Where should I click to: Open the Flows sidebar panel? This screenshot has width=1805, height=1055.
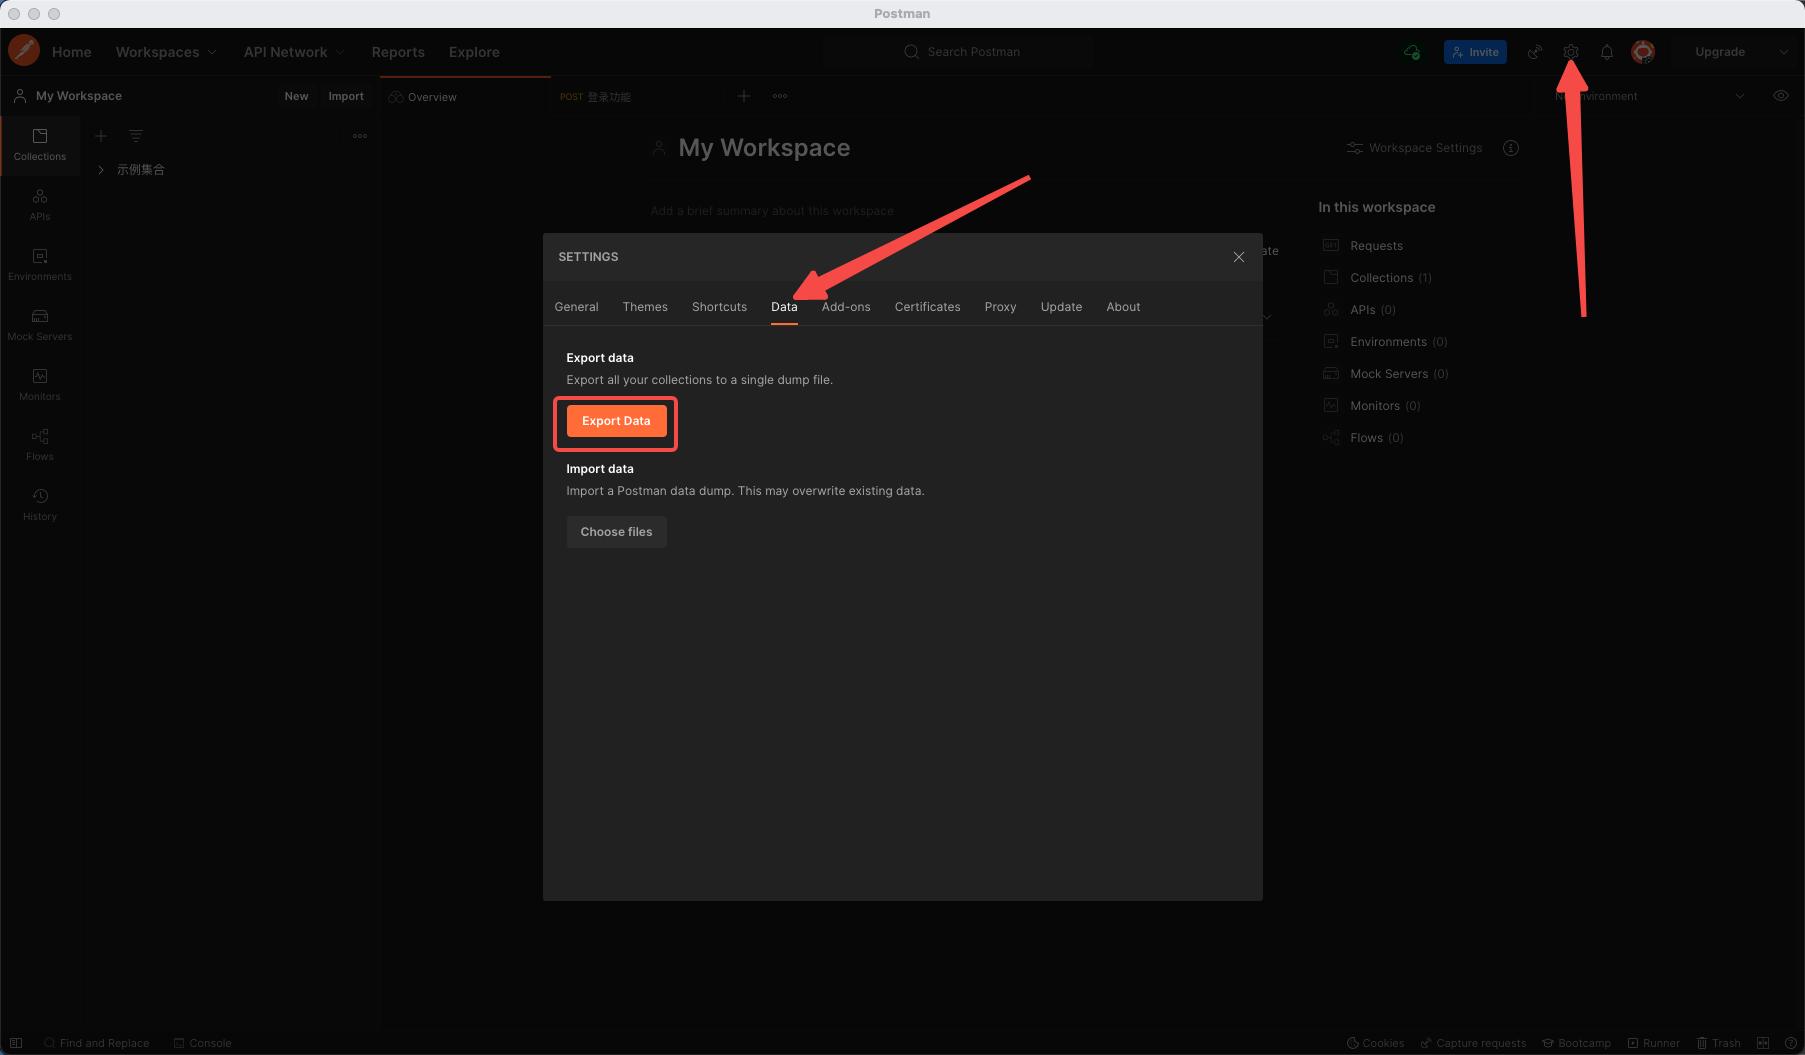click(x=40, y=444)
